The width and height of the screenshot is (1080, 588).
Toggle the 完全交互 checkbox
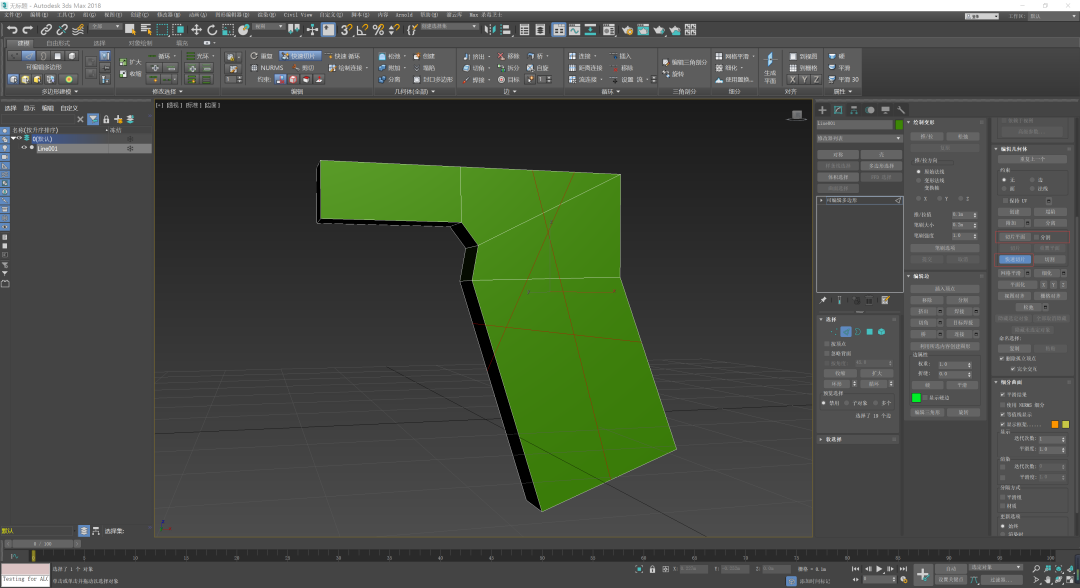coord(1012,369)
